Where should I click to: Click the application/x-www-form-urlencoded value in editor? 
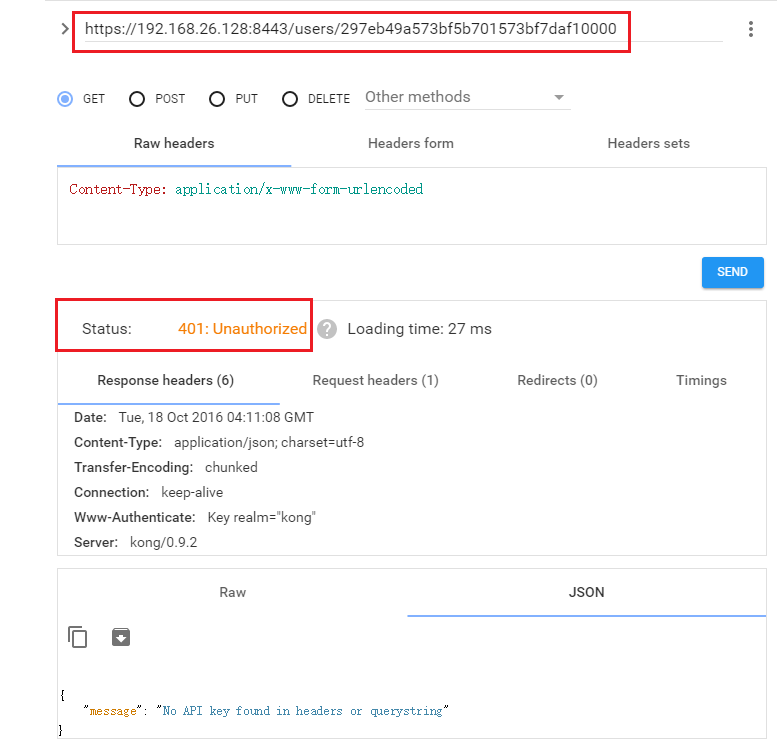pos(299,190)
